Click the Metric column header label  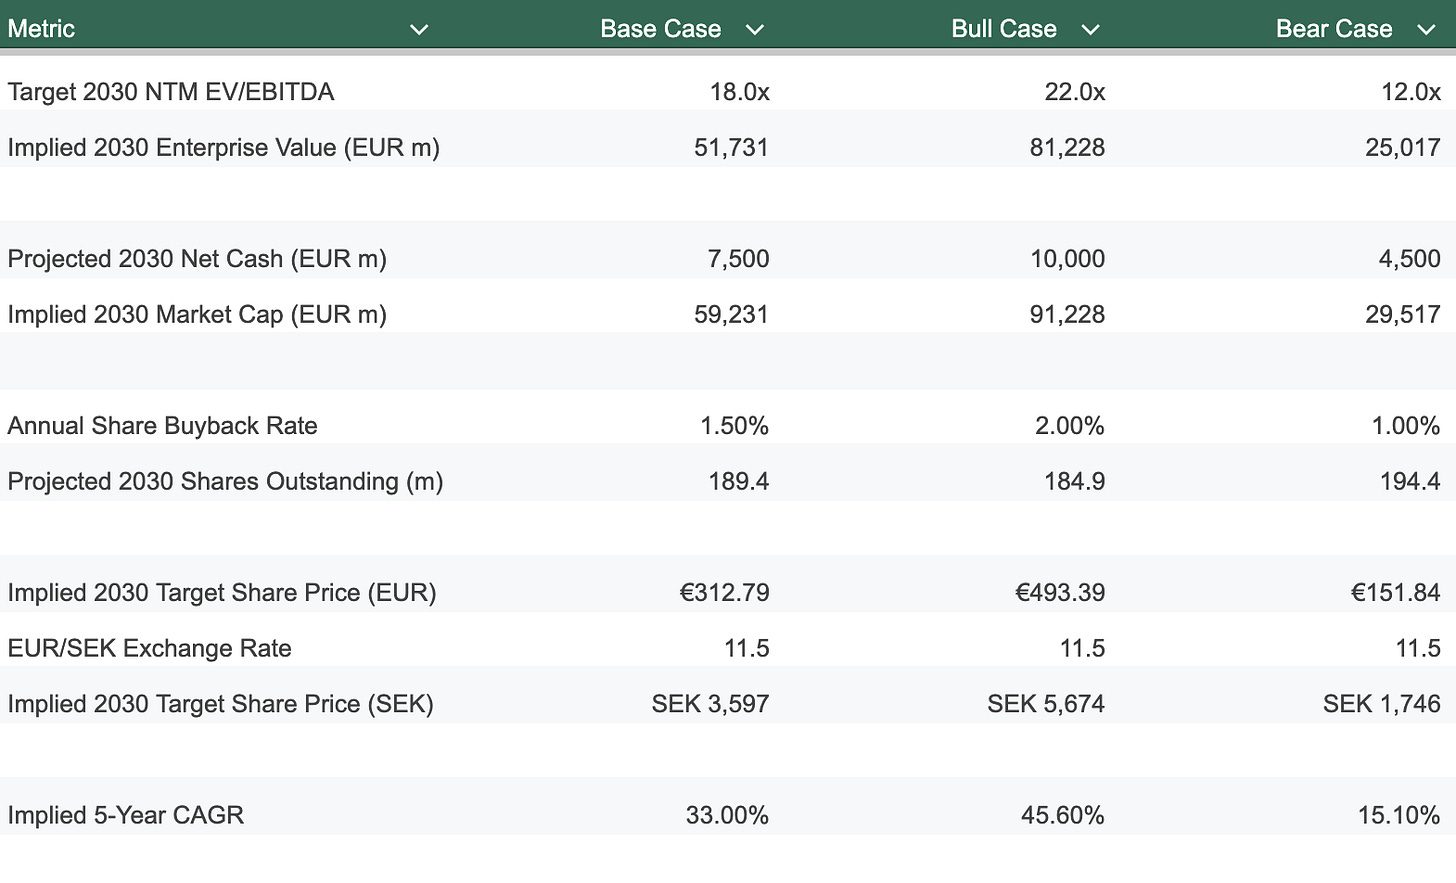(x=41, y=29)
